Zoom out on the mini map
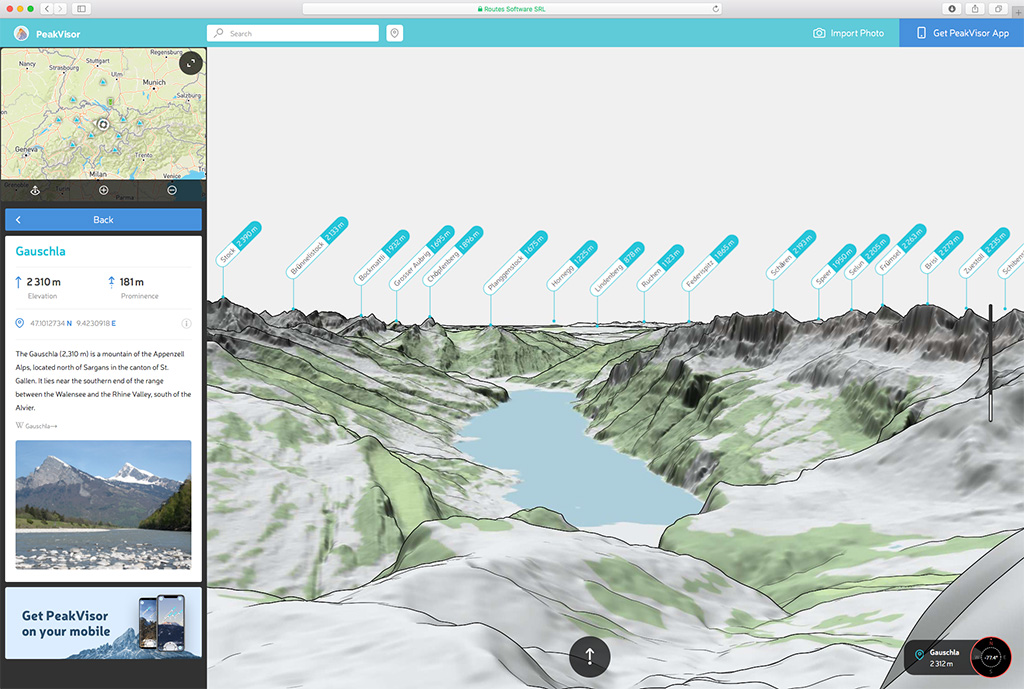The height and width of the screenshot is (689, 1024). (172, 190)
